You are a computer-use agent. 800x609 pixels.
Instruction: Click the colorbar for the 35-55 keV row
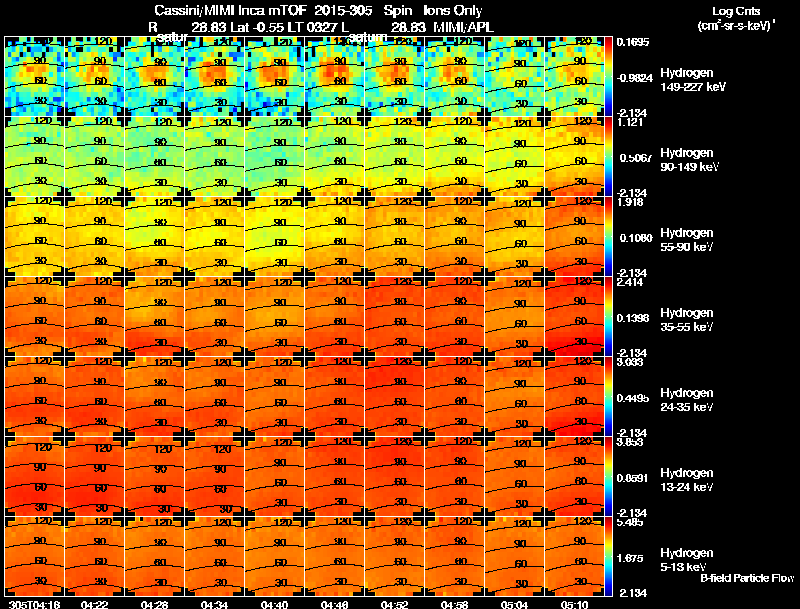pos(608,316)
